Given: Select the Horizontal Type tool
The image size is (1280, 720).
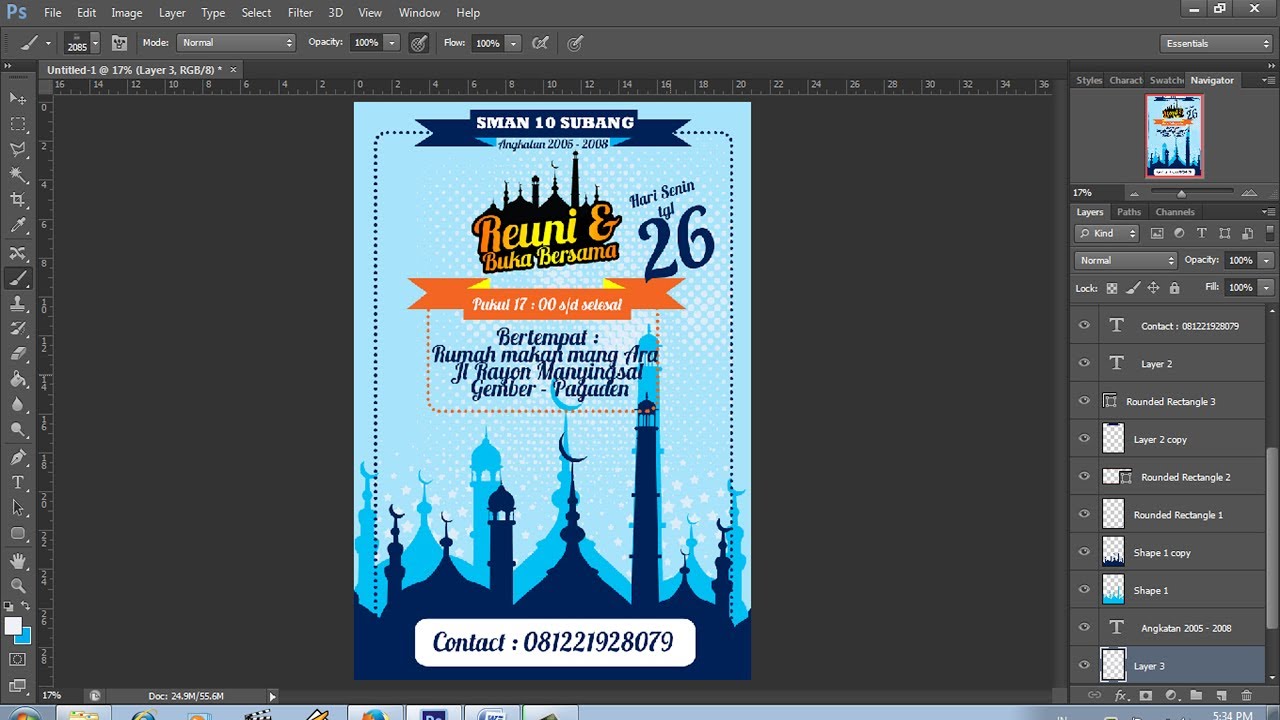Looking at the screenshot, I should coord(18,483).
